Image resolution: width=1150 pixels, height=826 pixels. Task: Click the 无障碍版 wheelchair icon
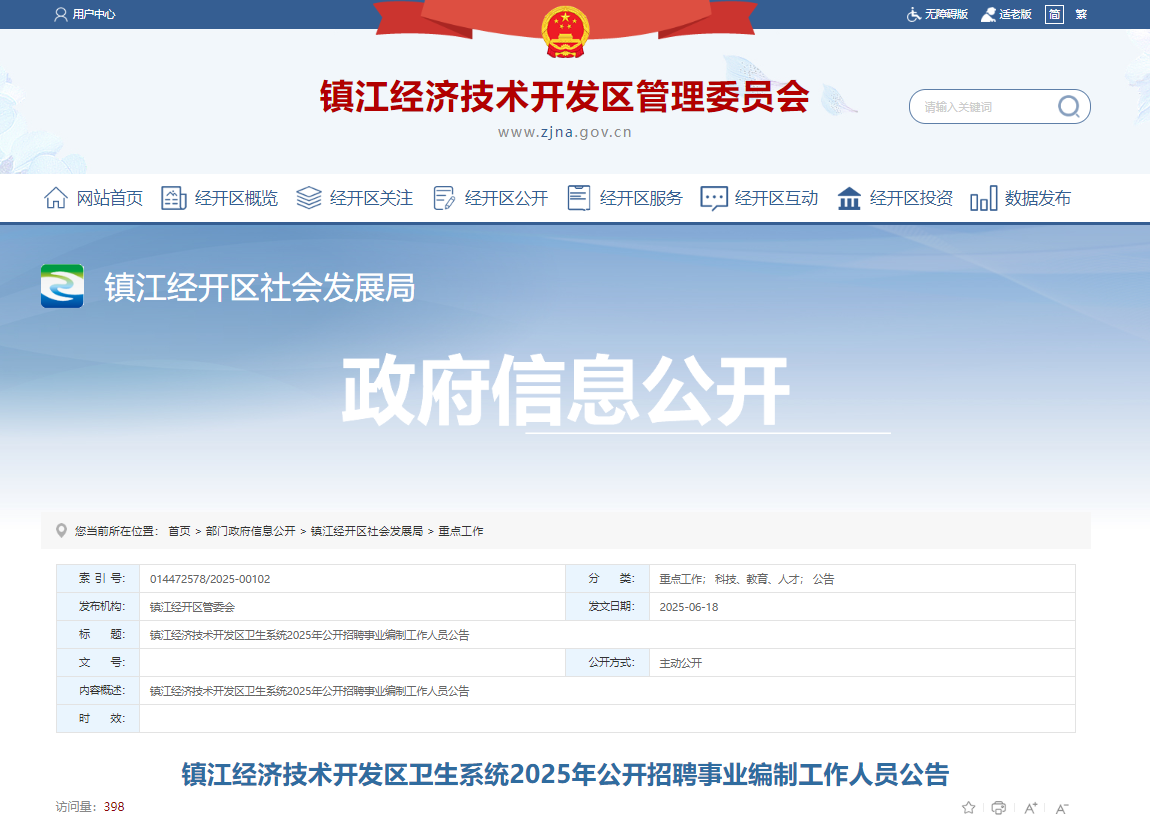(x=914, y=14)
